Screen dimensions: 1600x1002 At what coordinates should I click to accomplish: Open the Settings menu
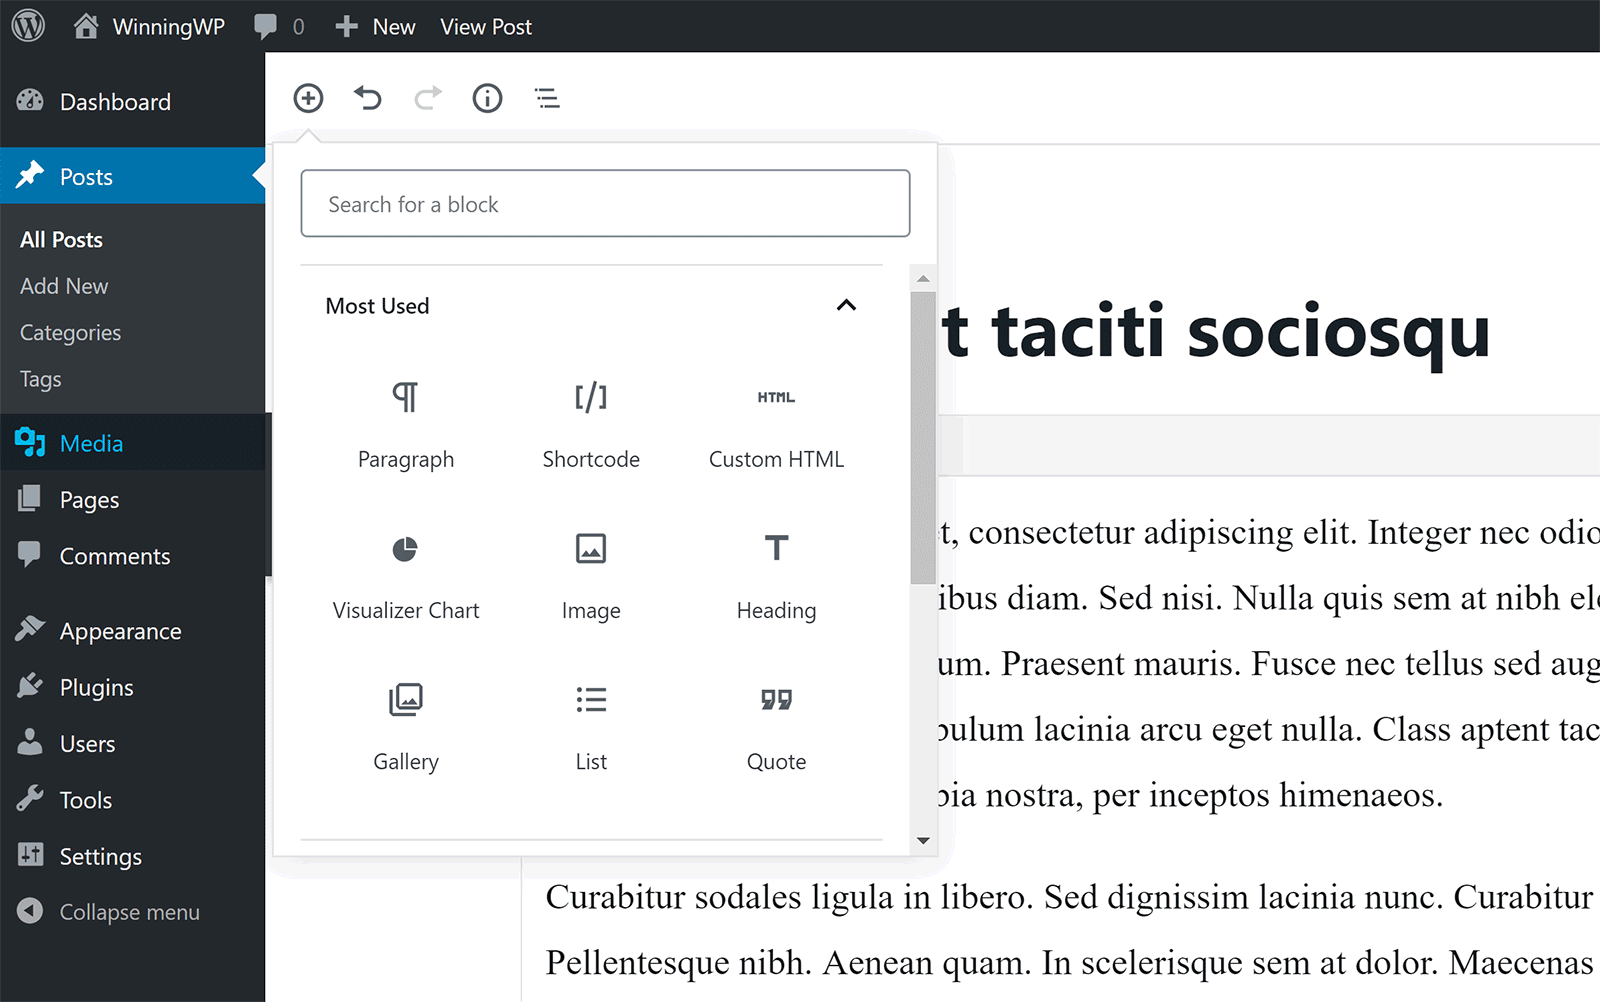pyautogui.click(x=132, y=857)
